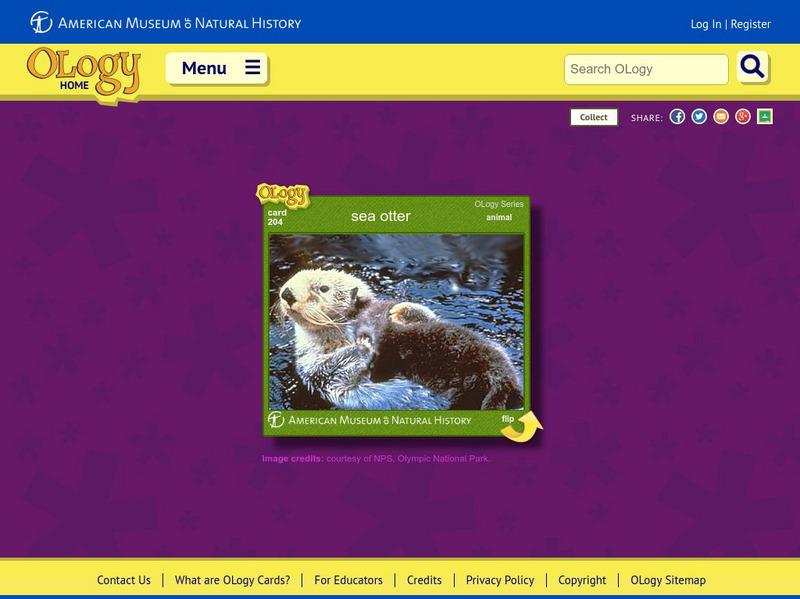Share the card on Twitter
This screenshot has width=800, height=599.
tap(701, 116)
